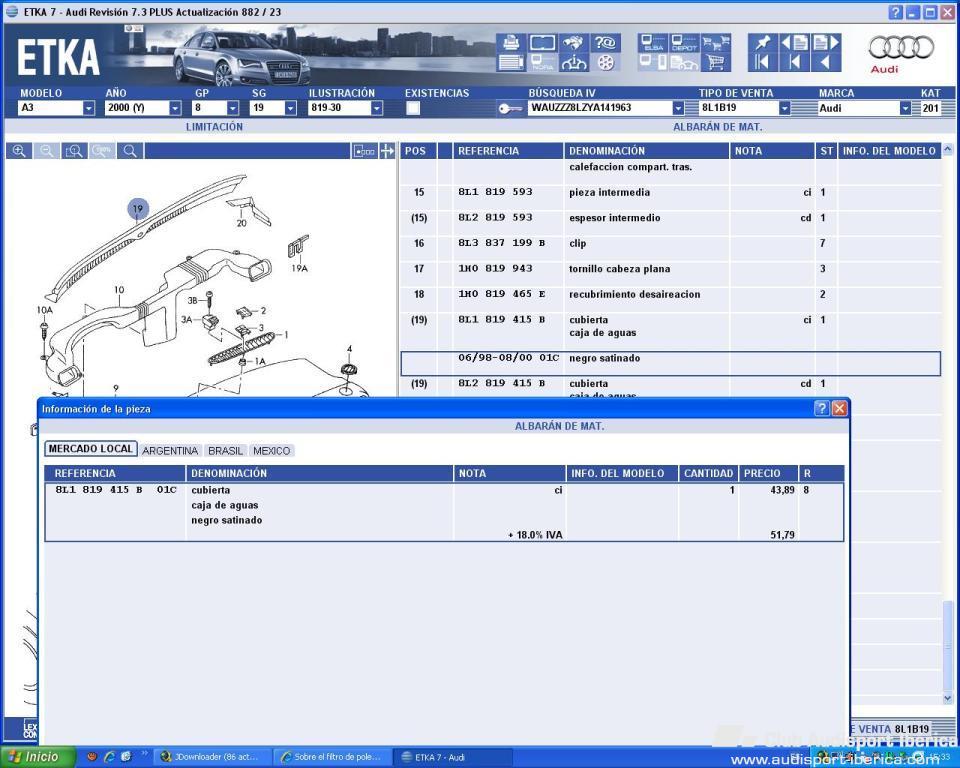
Task: Click the expand panel arrows icon
Action: coord(387,151)
